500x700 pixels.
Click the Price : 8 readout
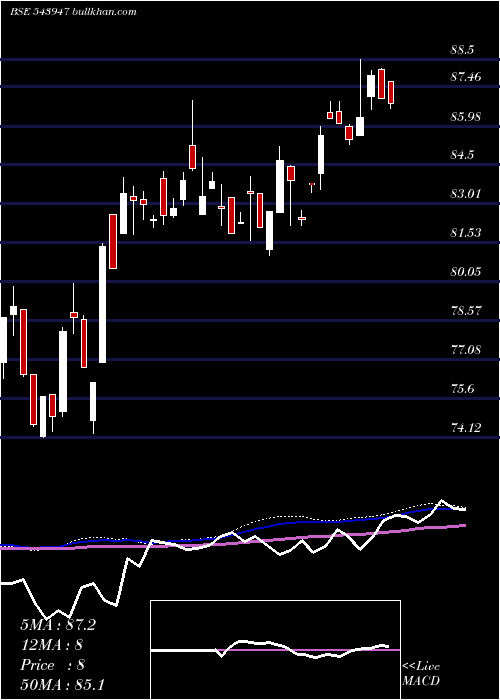(52, 665)
